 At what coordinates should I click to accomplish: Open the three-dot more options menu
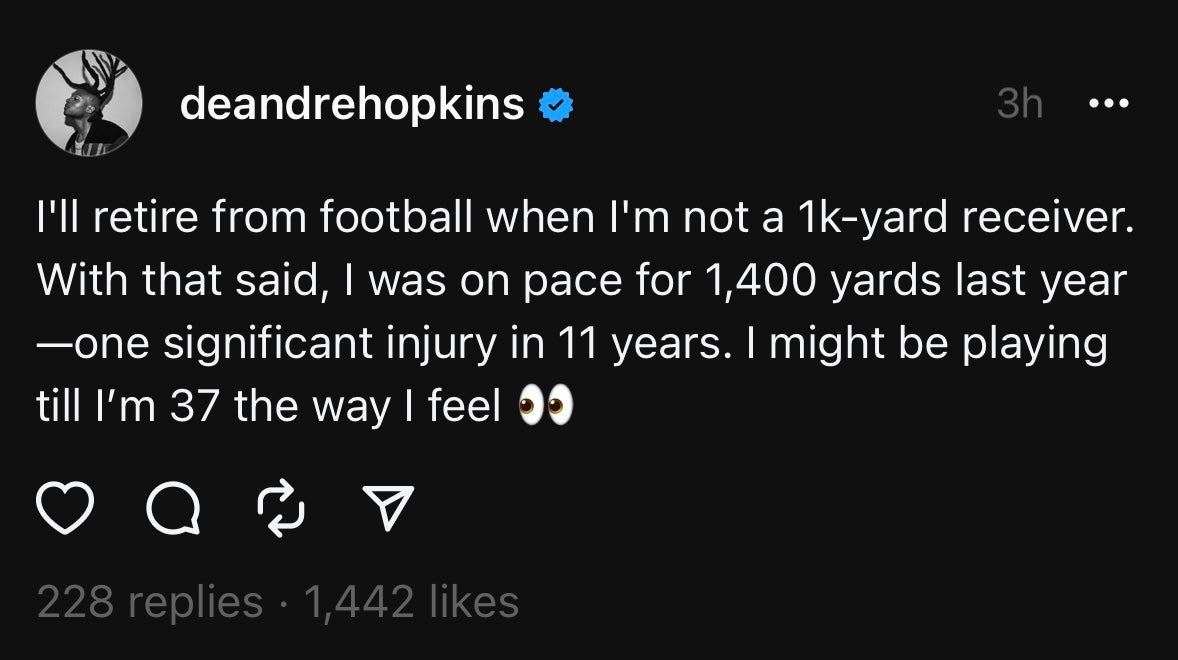(x=1110, y=103)
